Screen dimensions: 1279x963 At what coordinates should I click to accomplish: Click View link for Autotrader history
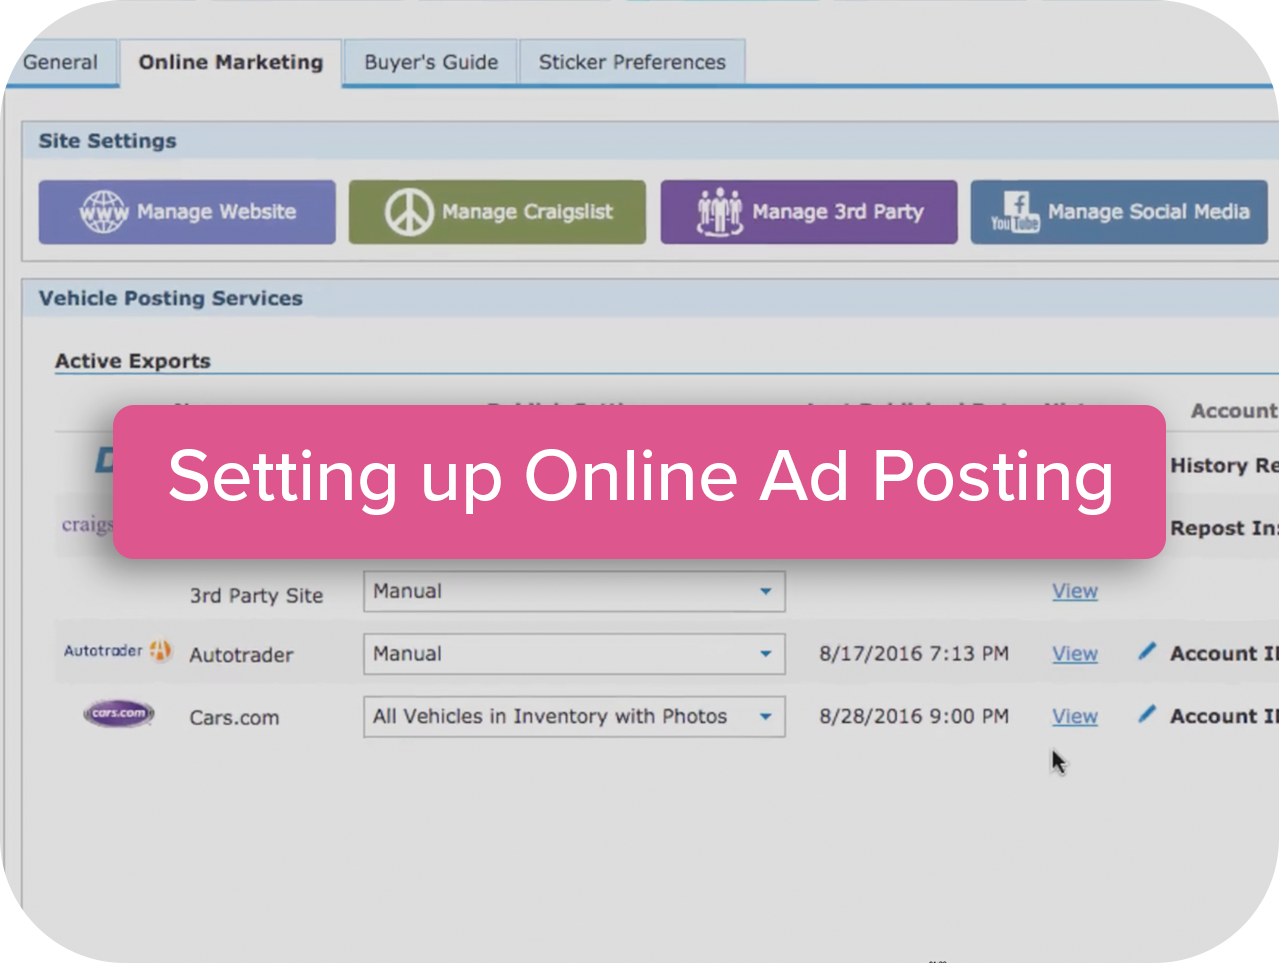pyautogui.click(x=1074, y=654)
